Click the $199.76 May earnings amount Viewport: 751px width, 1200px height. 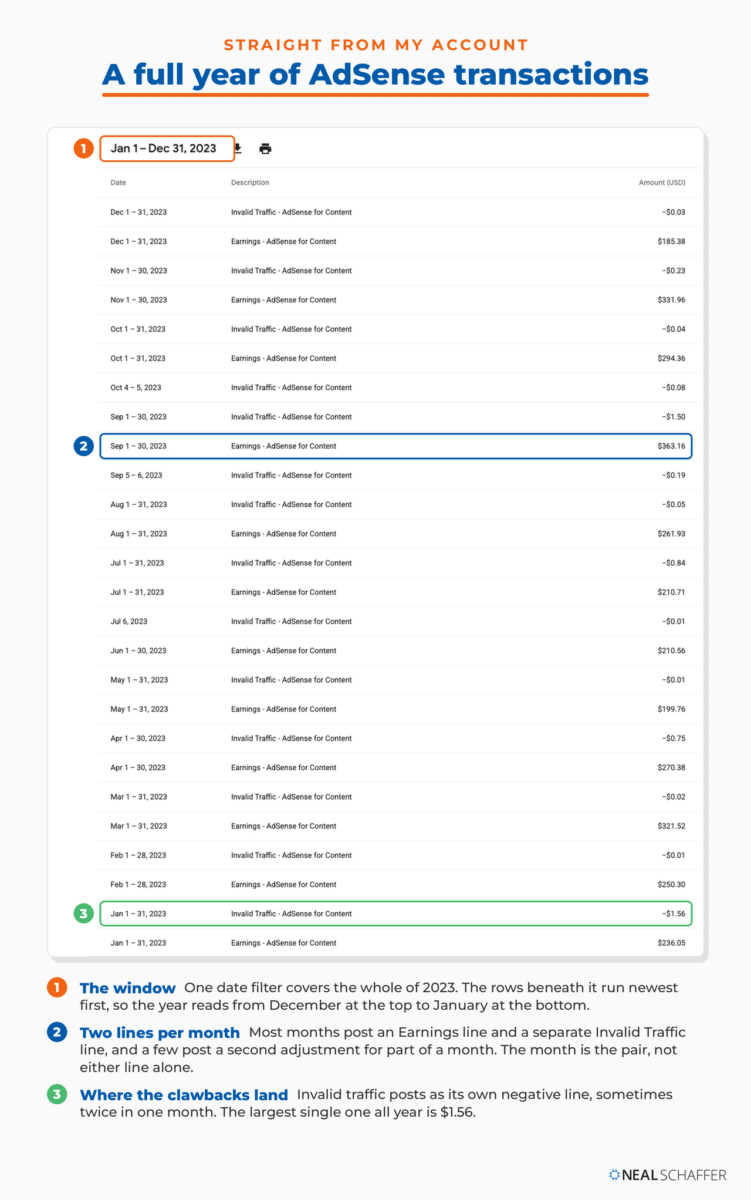[671, 709]
